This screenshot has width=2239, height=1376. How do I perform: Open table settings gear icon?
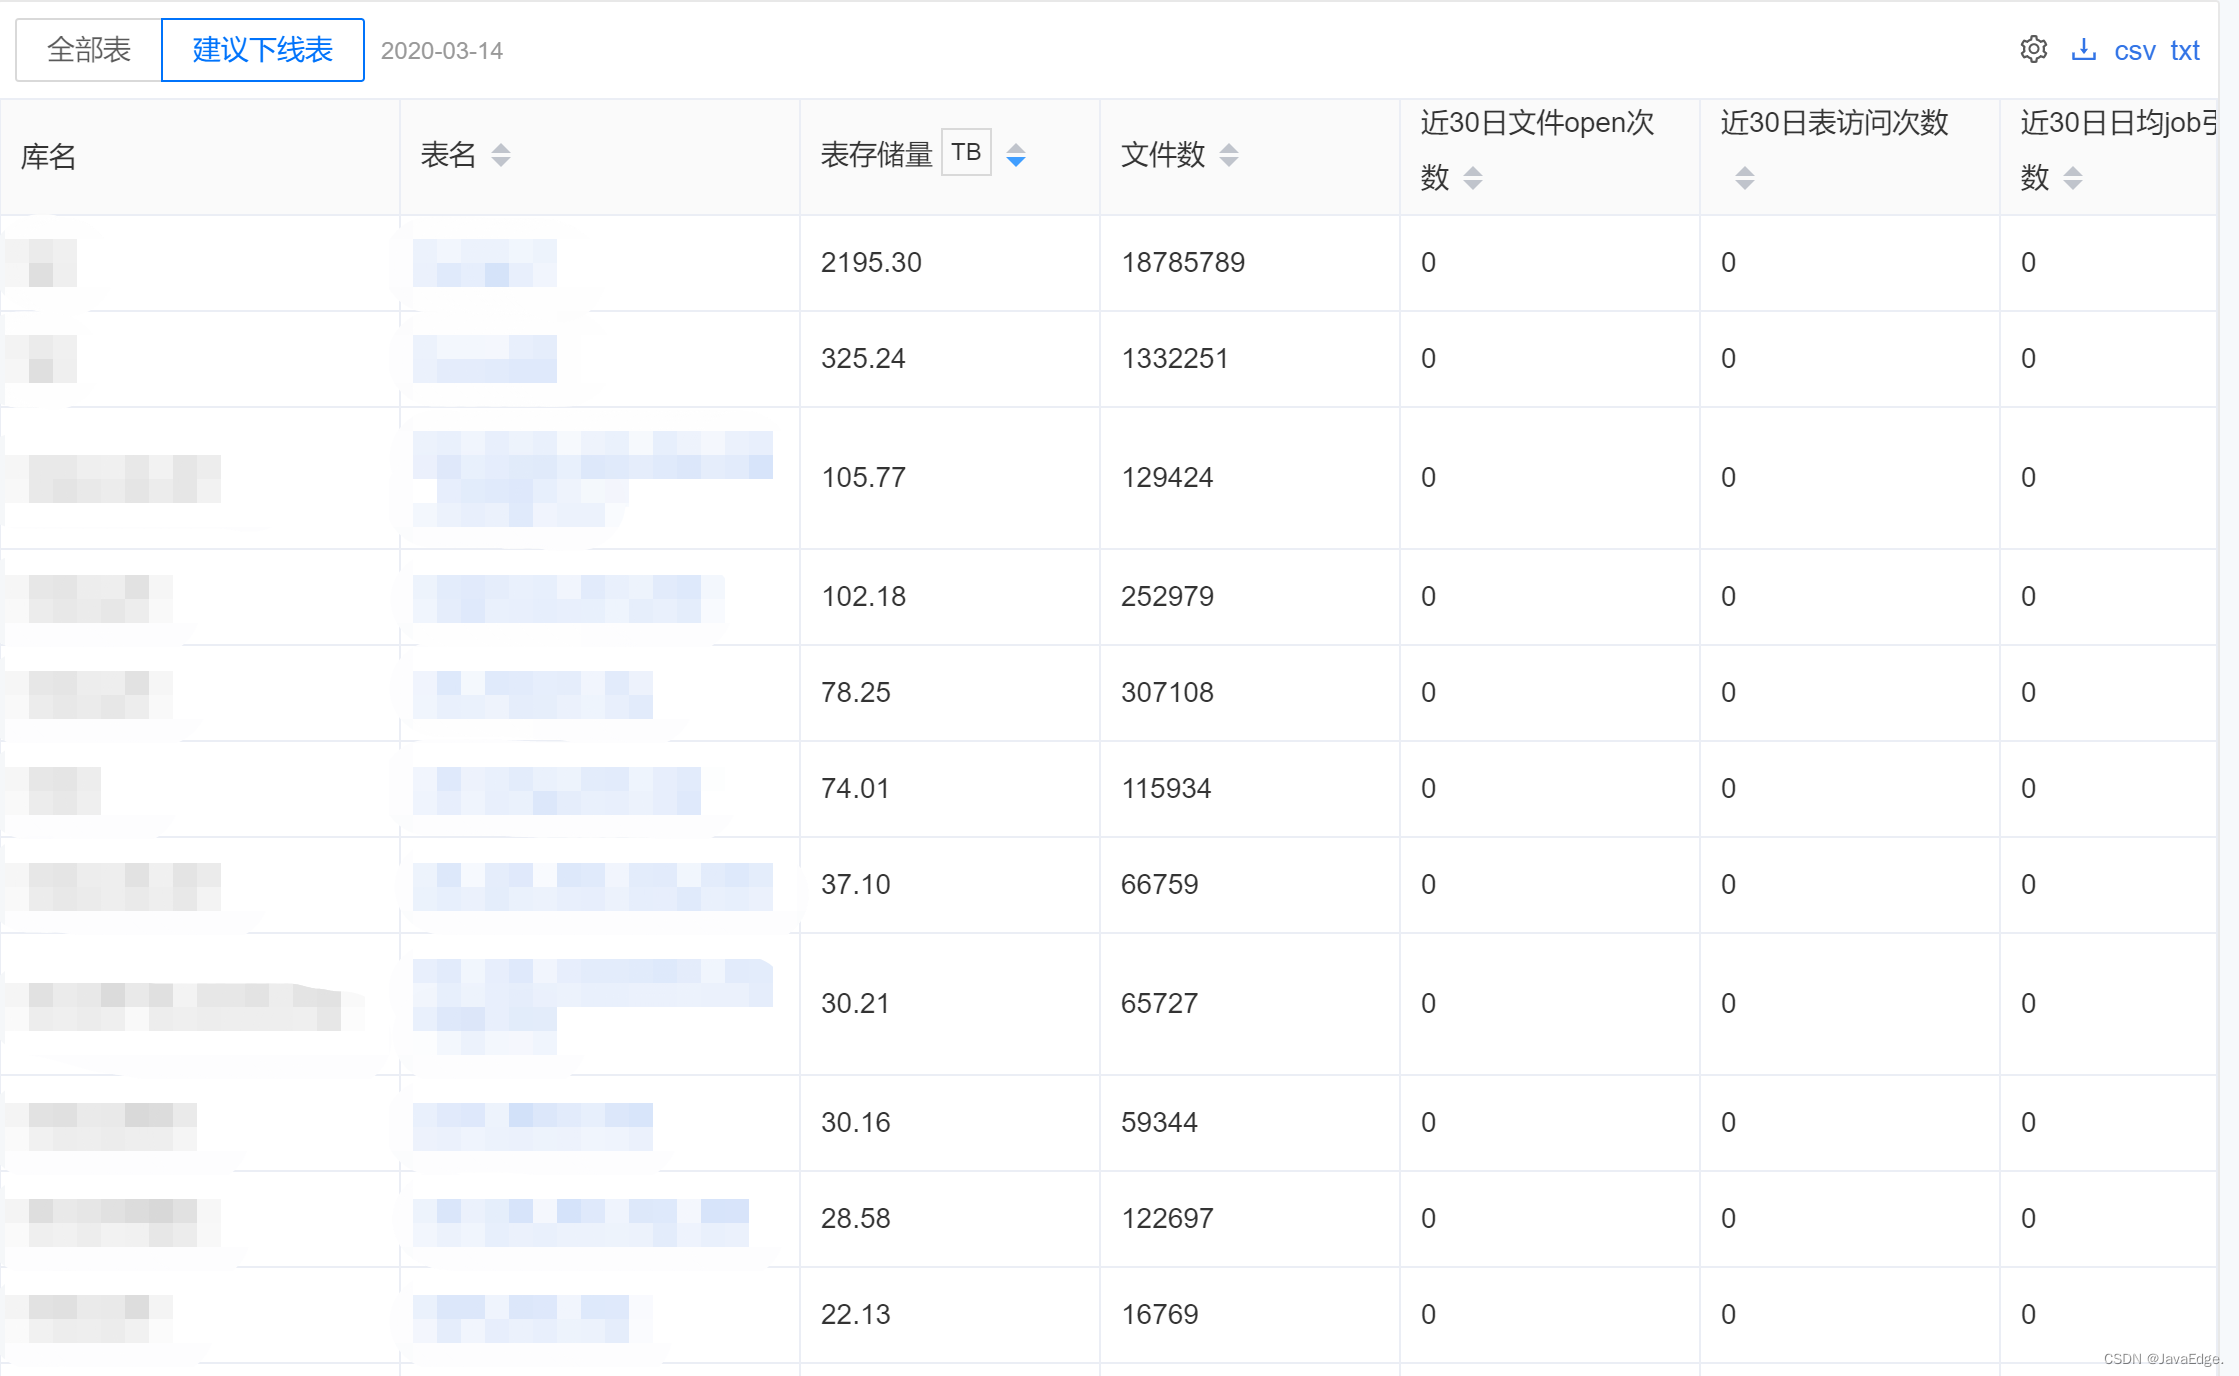pyautogui.click(x=2033, y=49)
